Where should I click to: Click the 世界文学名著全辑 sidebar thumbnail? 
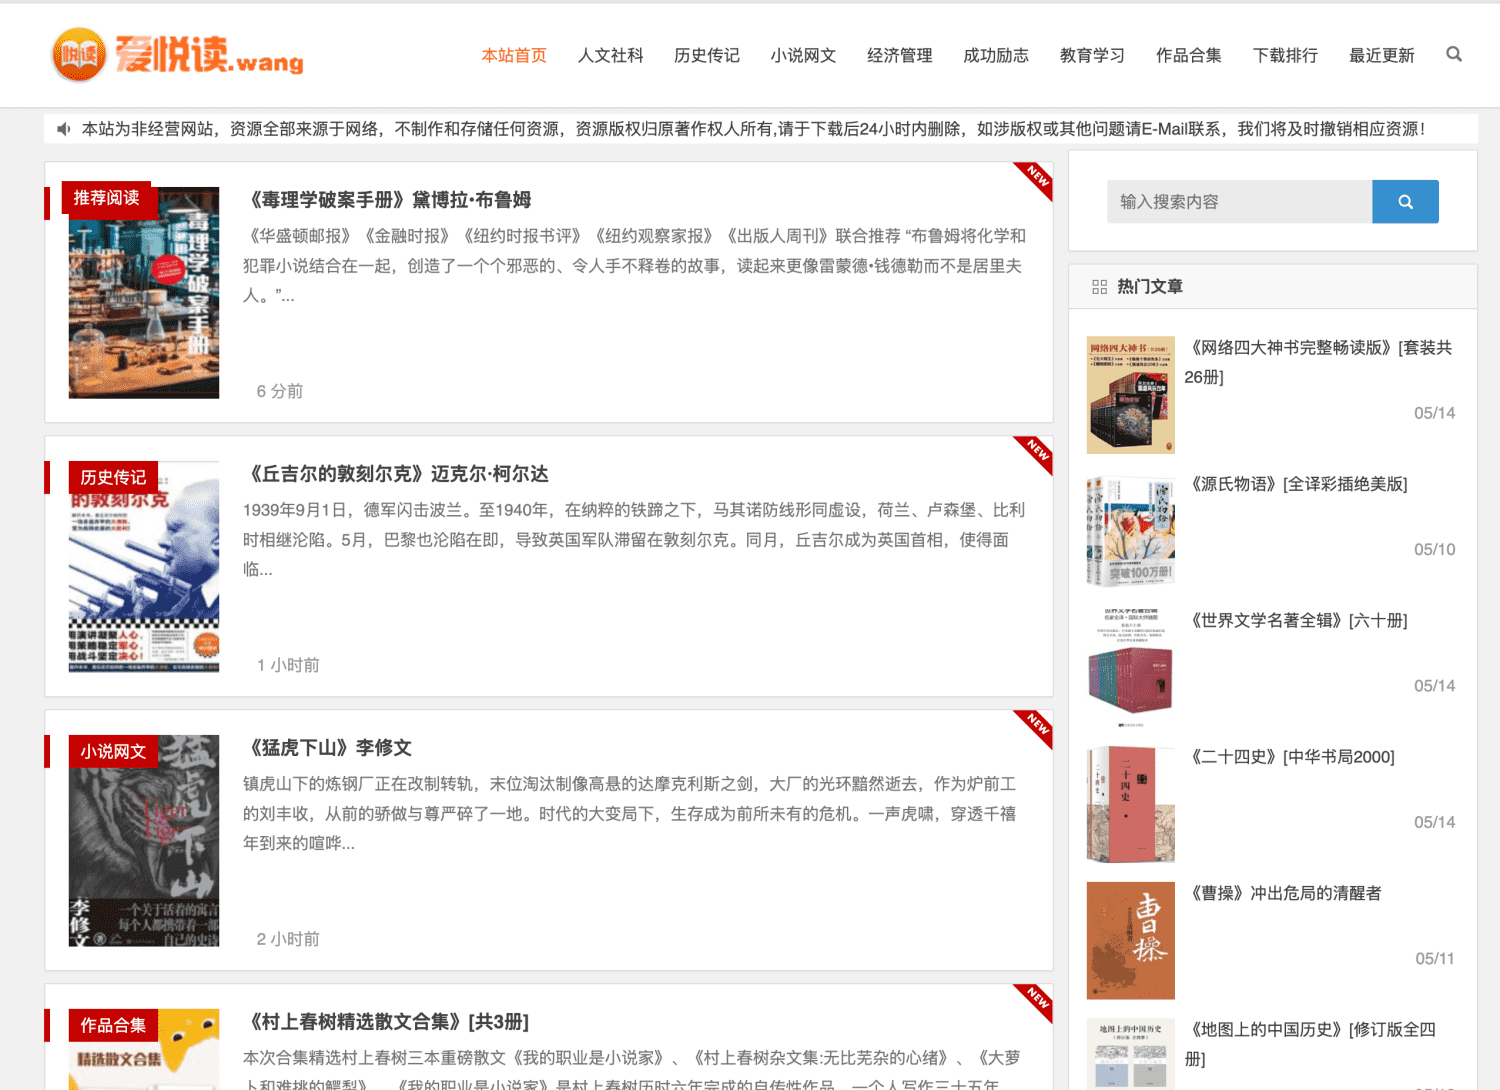(x=1131, y=668)
